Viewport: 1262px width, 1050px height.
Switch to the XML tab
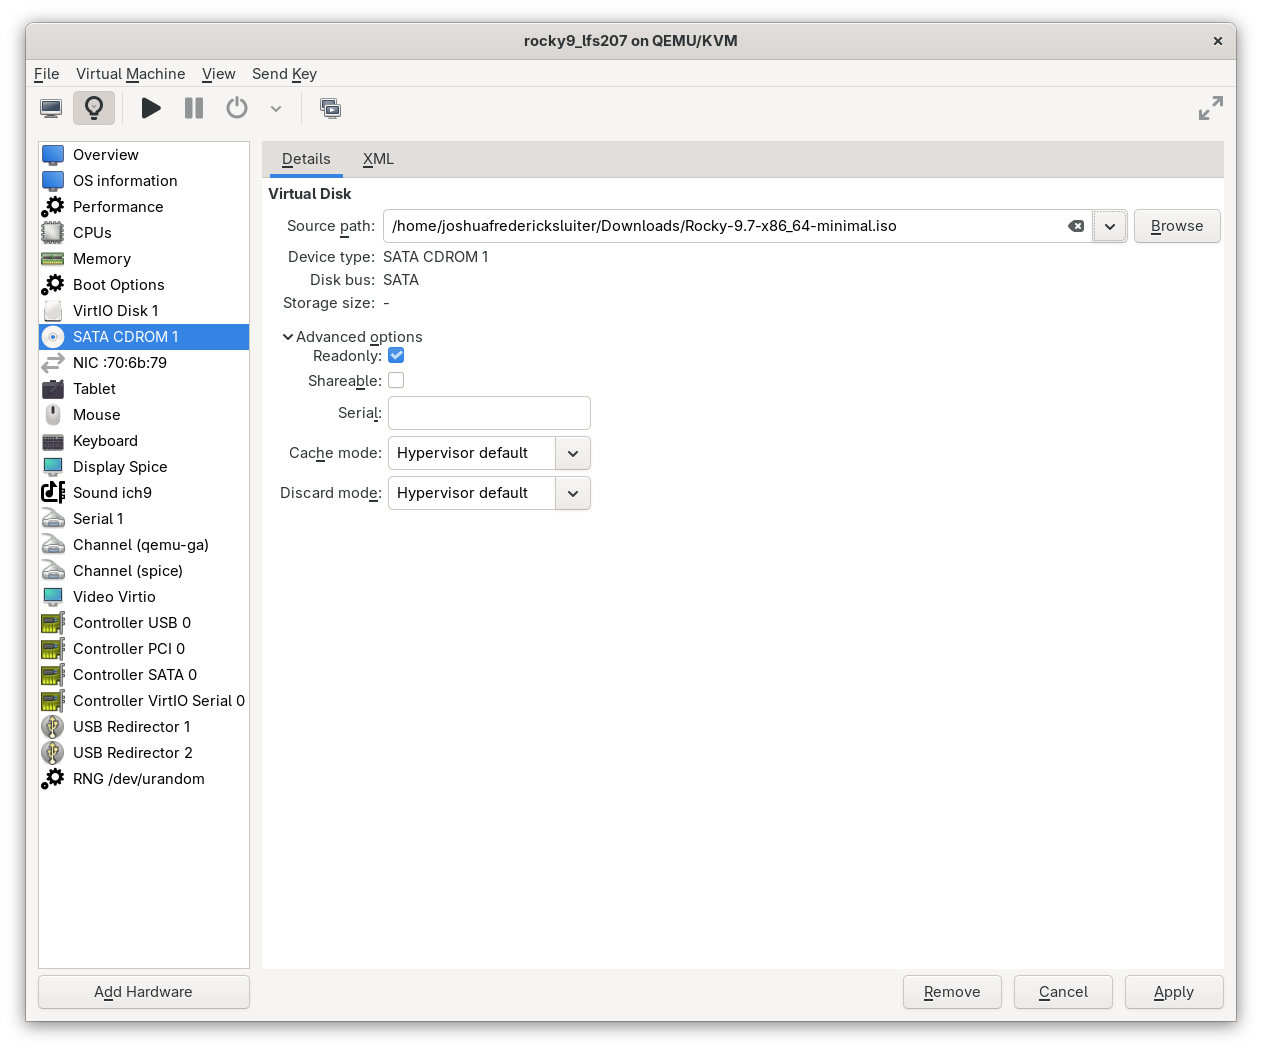[x=378, y=159]
